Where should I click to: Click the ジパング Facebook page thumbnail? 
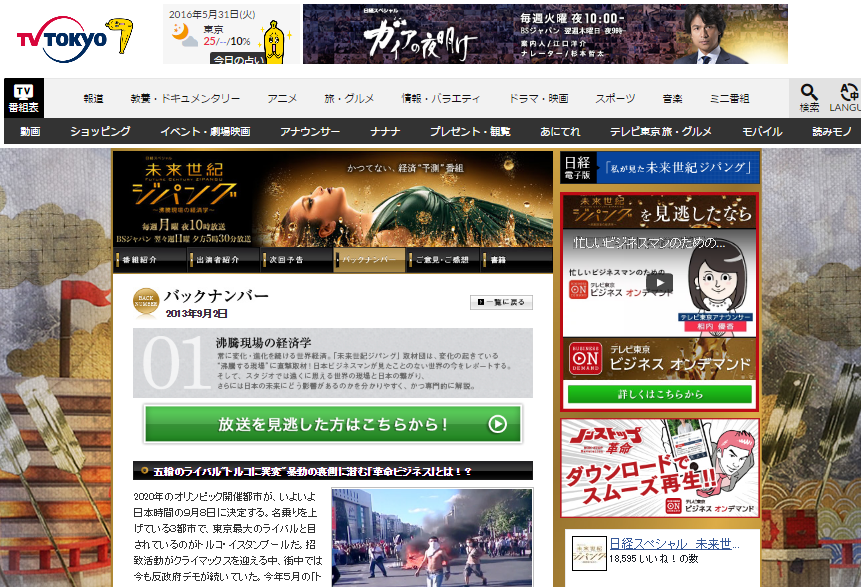tap(589, 553)
